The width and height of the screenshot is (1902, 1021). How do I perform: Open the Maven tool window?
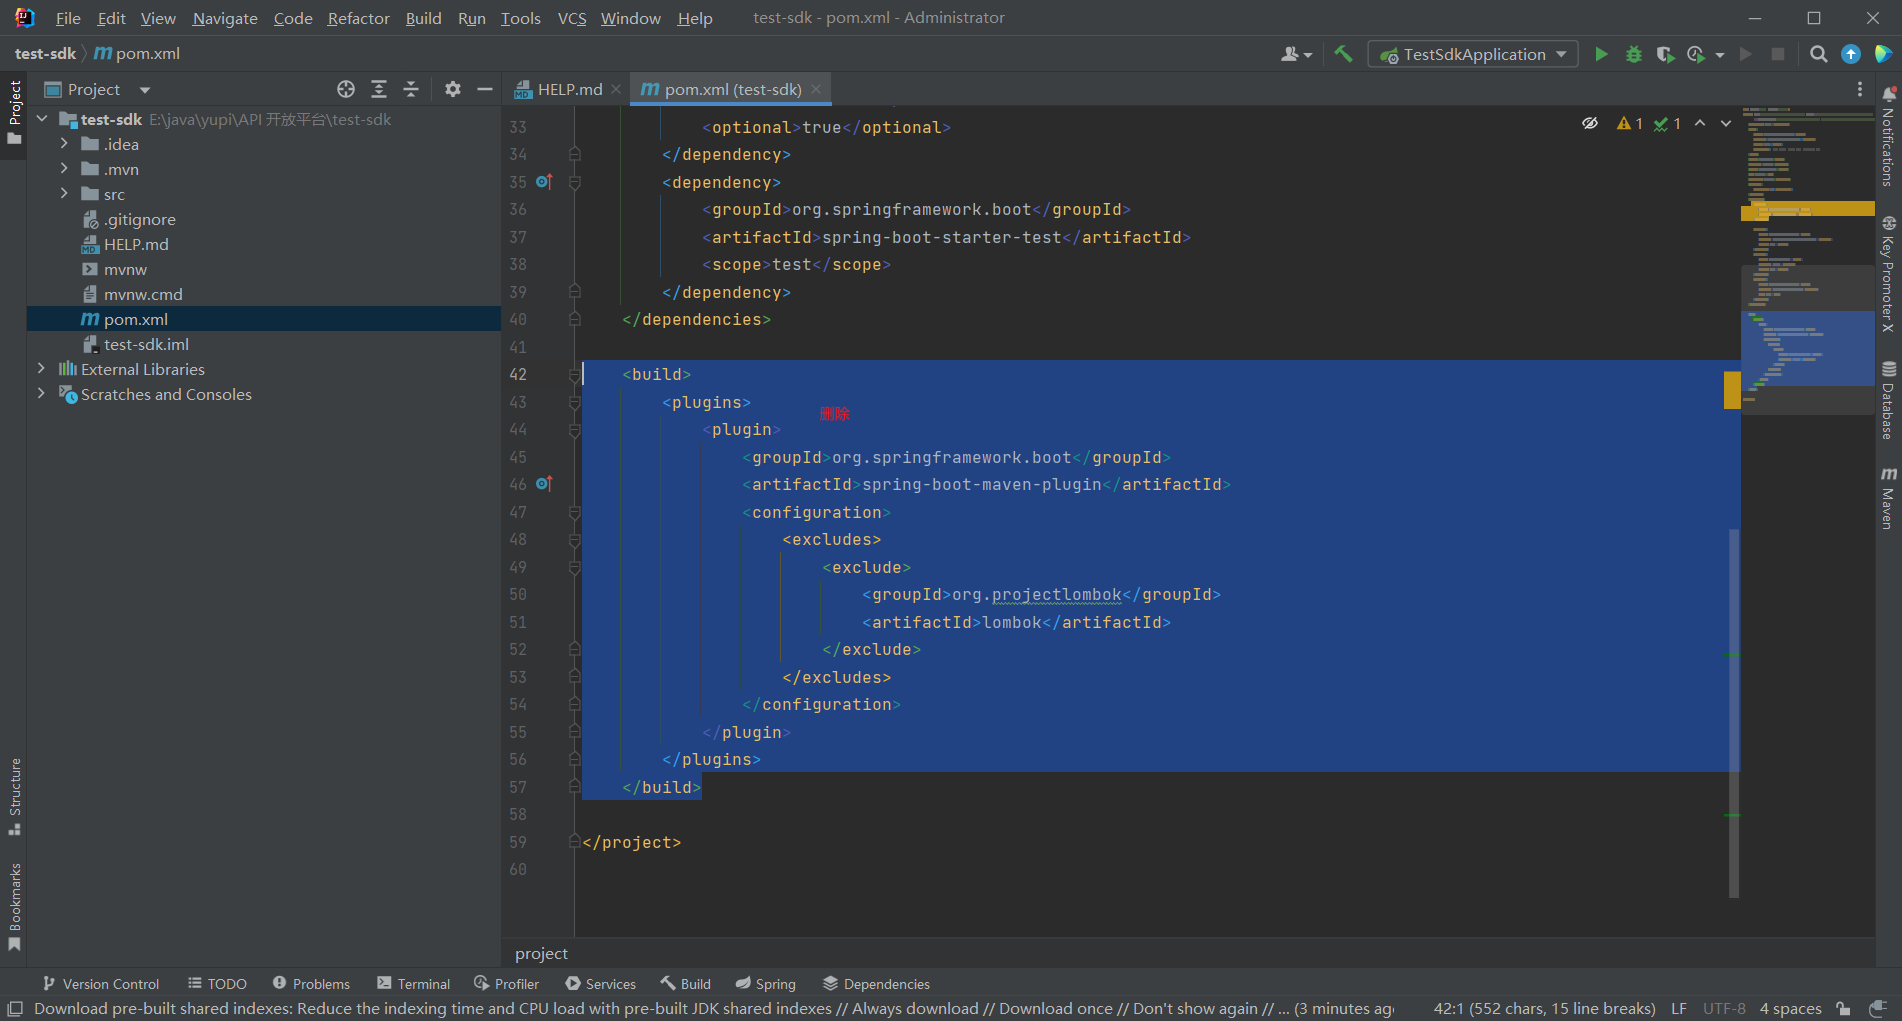1888,497
